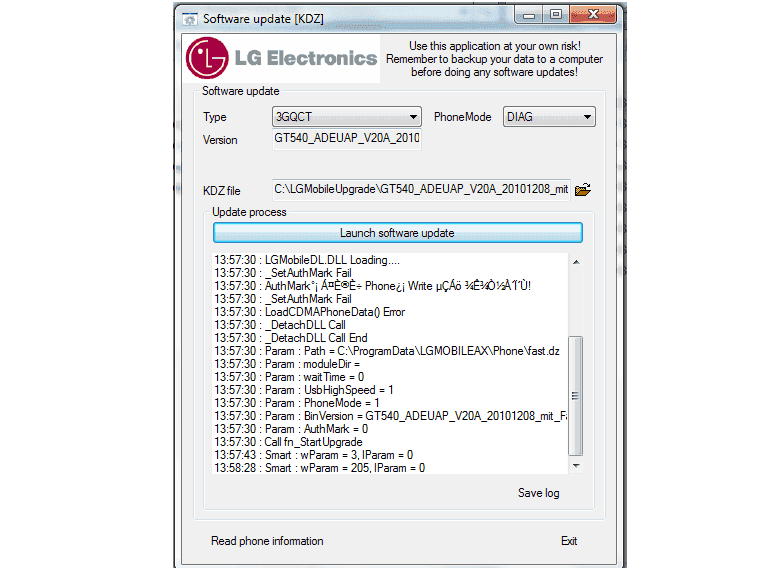Click the log scrollbar down arrow
The height and width of the screenshot is (568, 768).
point(576,466)
